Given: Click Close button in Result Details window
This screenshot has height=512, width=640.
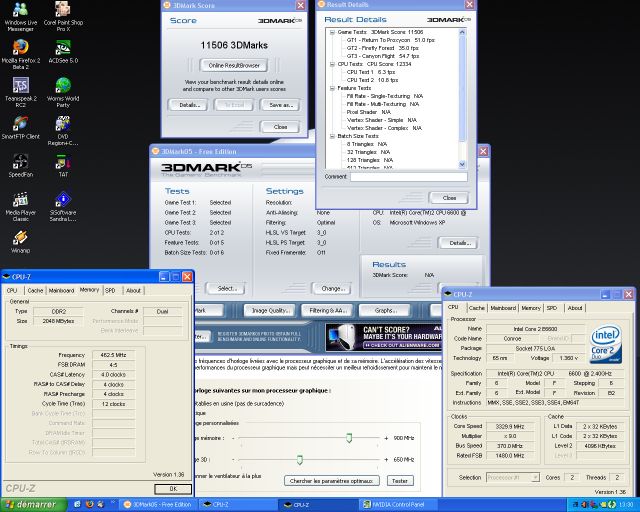Looking at the screenshot, I should [x=449, y=198].
